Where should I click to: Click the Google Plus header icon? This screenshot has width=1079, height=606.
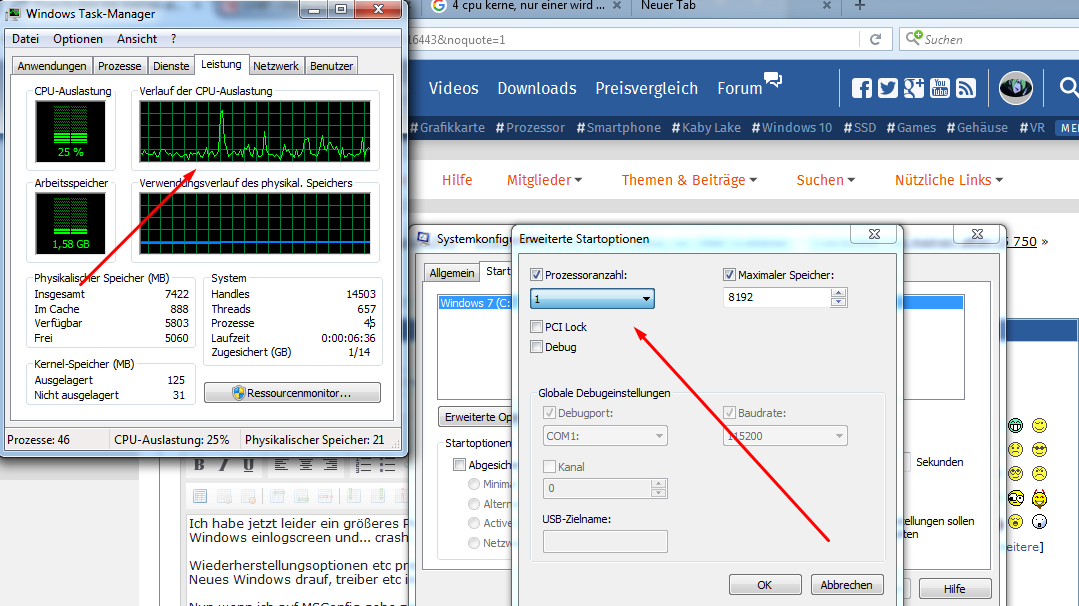914,88
